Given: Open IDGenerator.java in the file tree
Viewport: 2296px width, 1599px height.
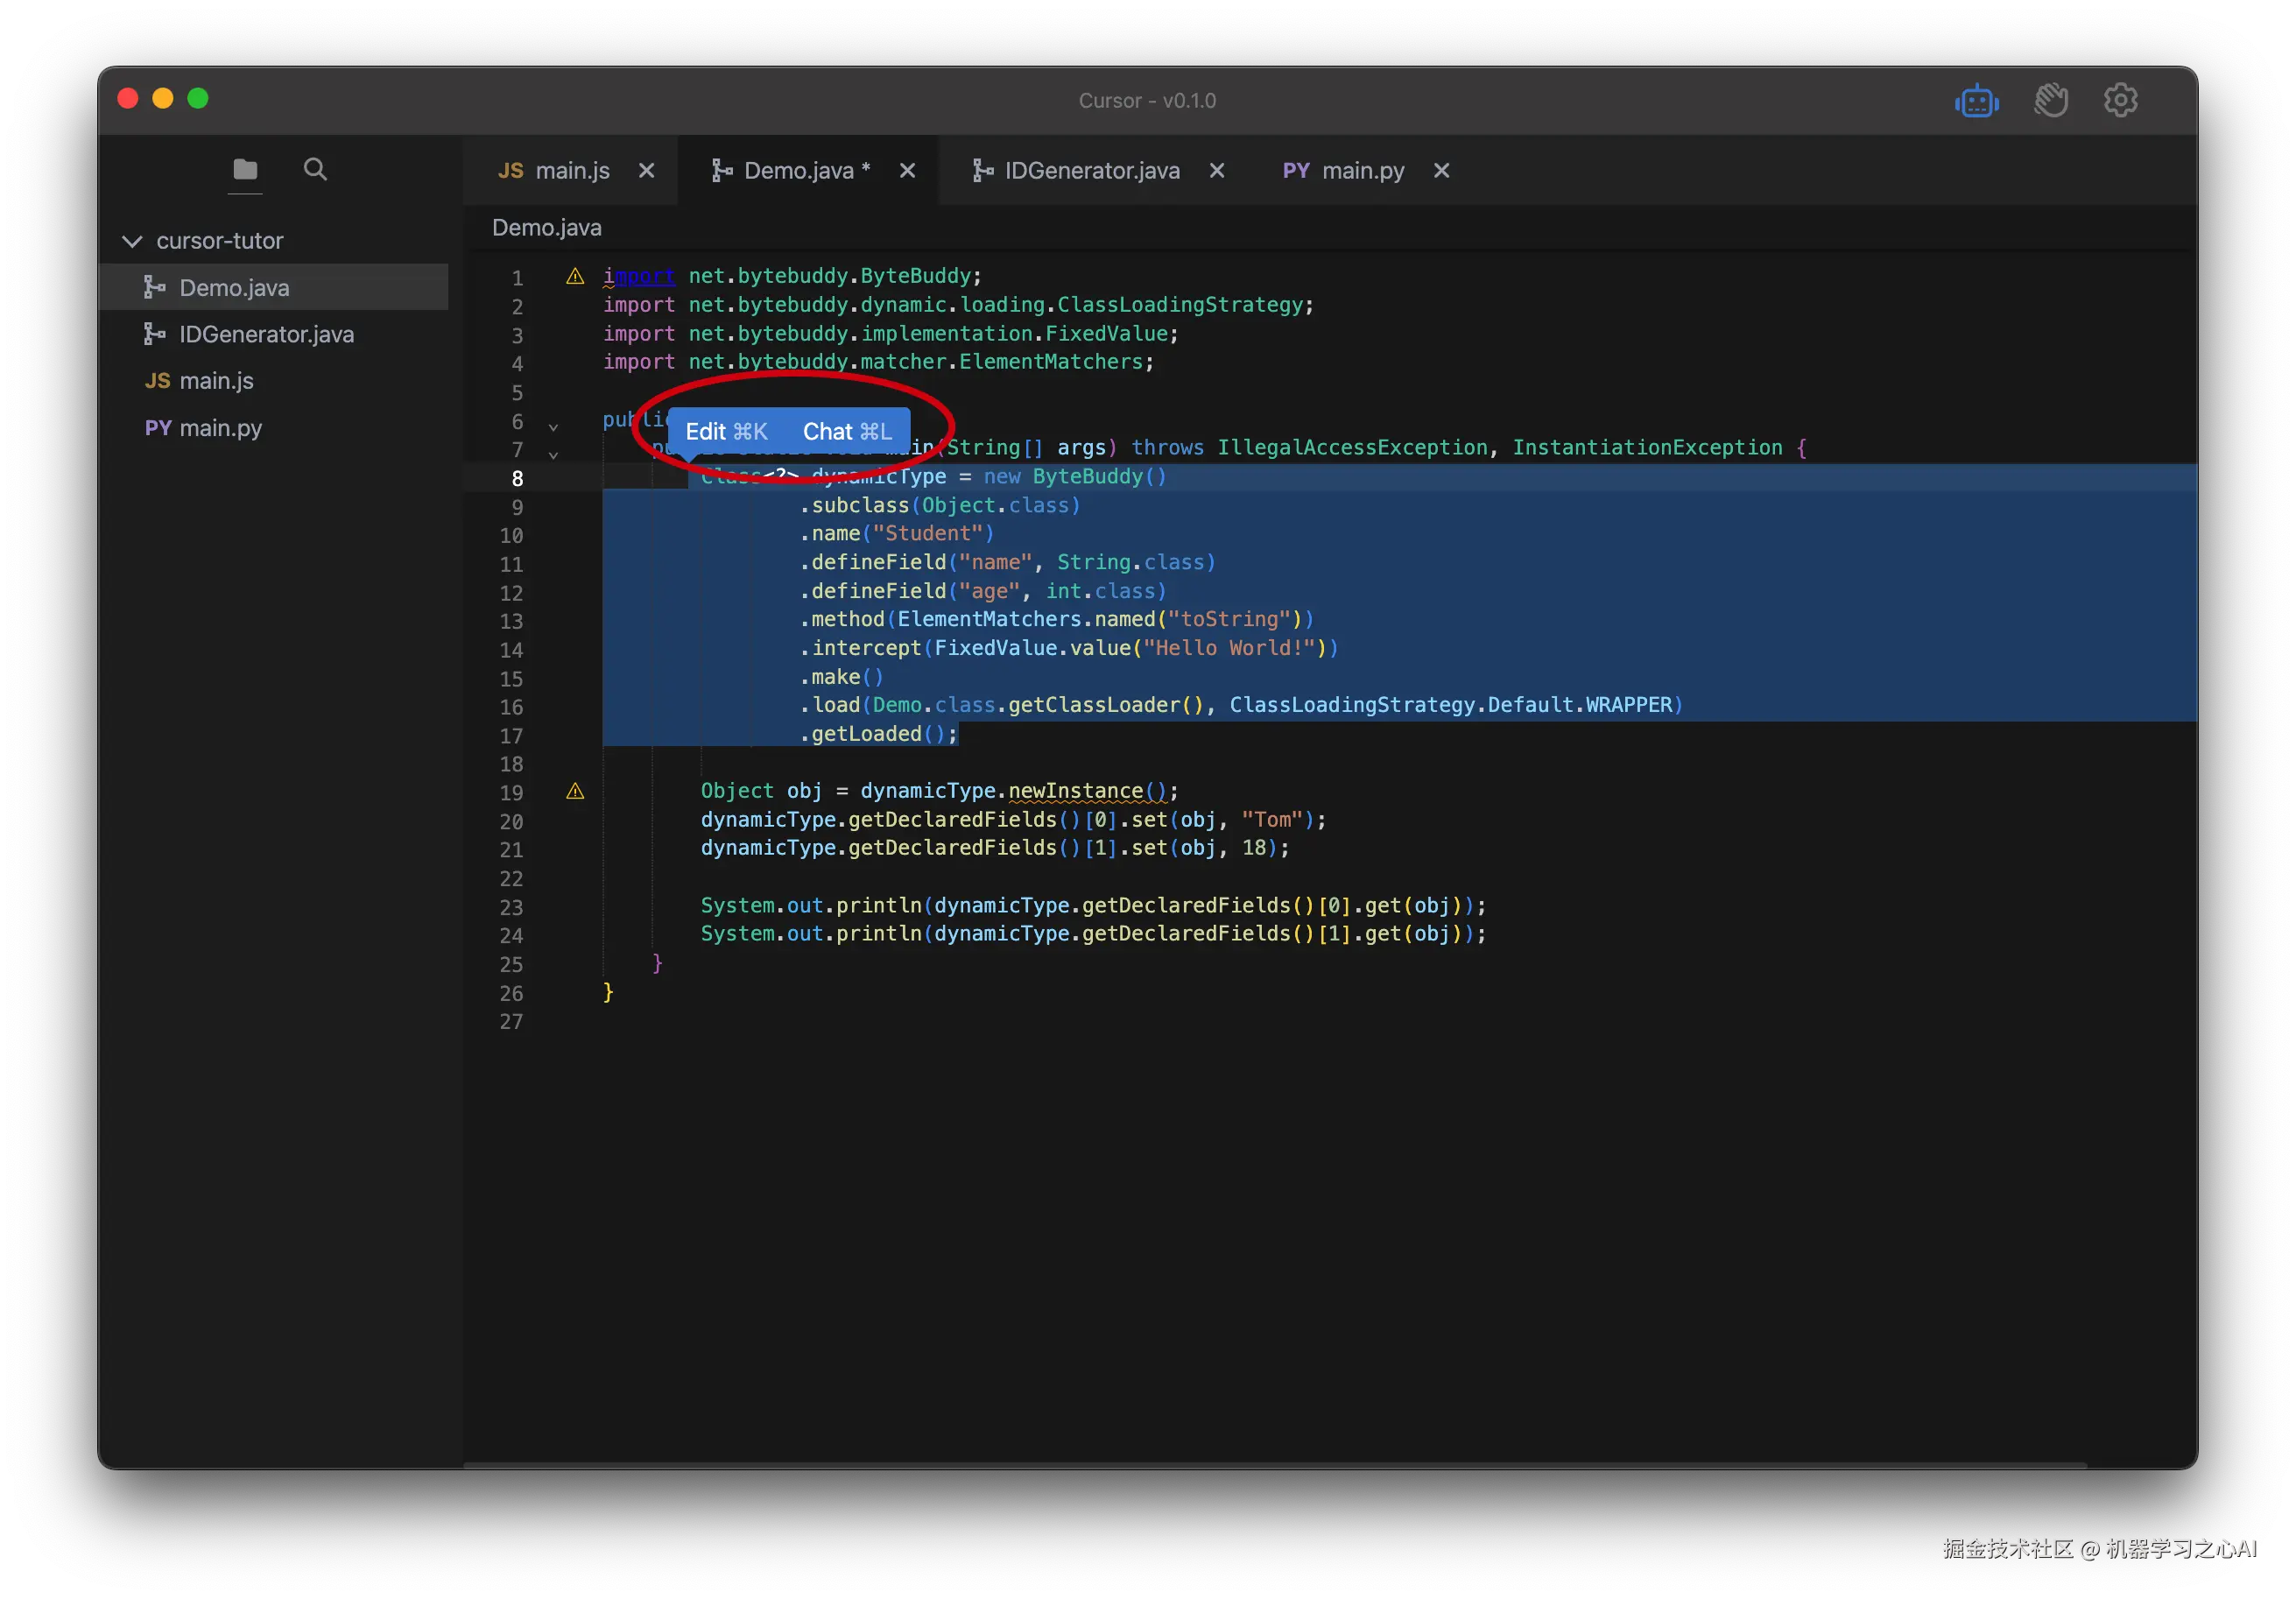Looking at the screenshot, I should (266, 334).
